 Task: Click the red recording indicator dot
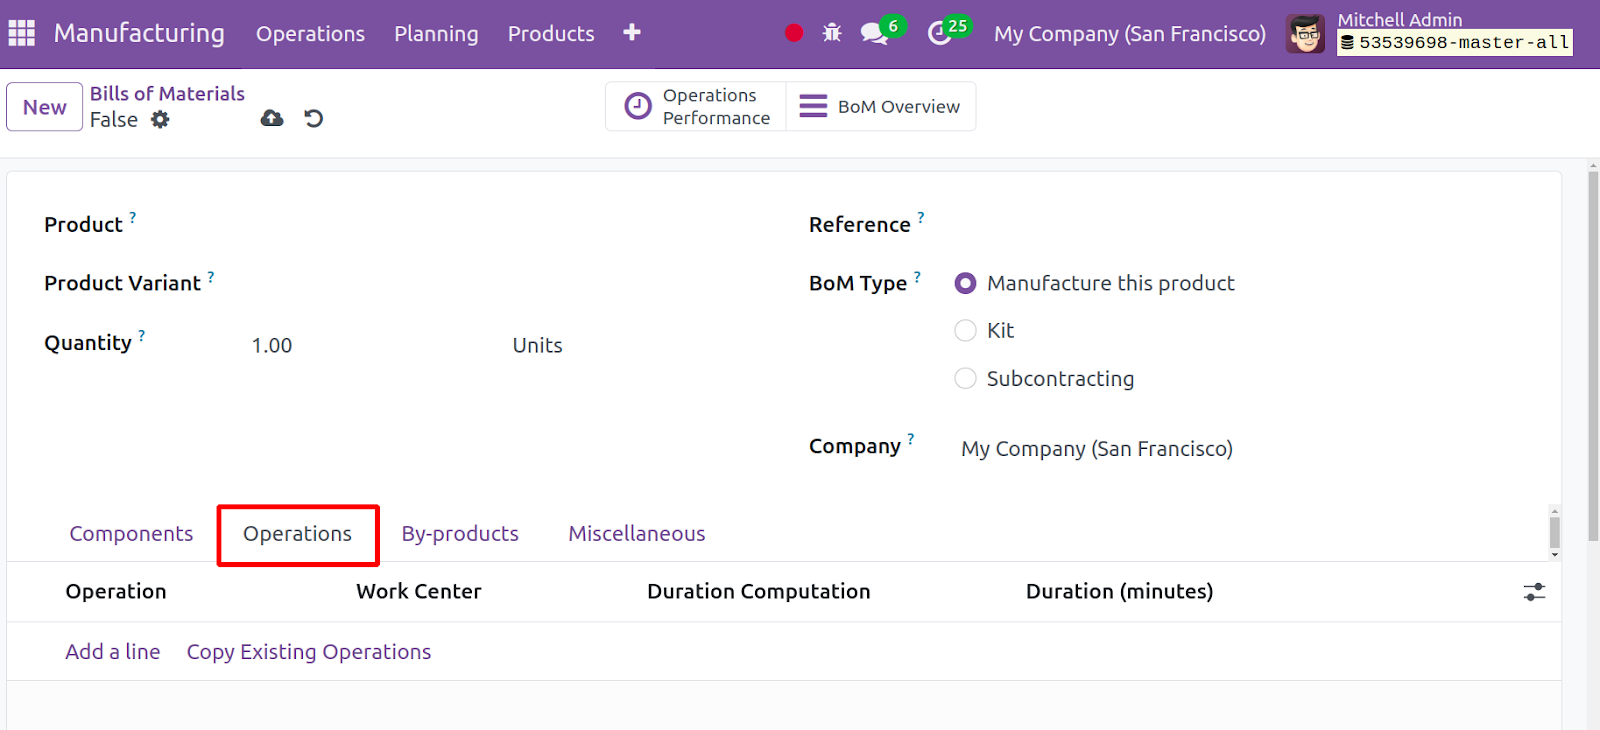click(794, 33)
